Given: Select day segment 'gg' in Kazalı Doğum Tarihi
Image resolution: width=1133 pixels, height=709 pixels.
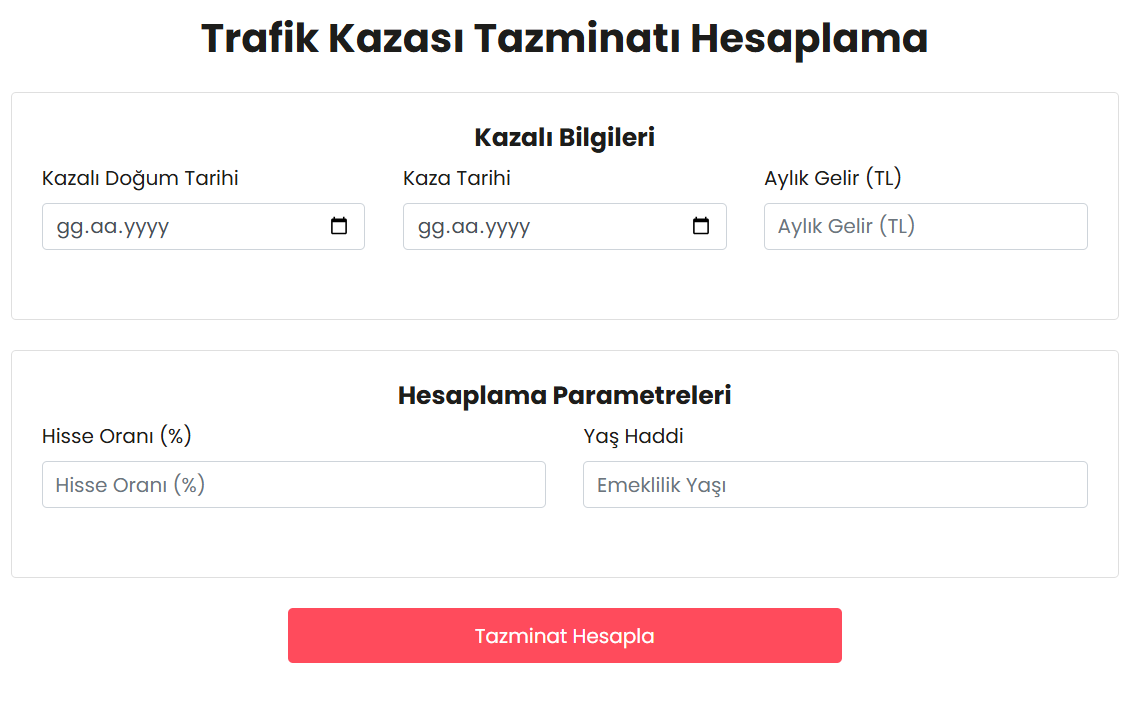Looking at the screenshot, I should click(68, 227).
